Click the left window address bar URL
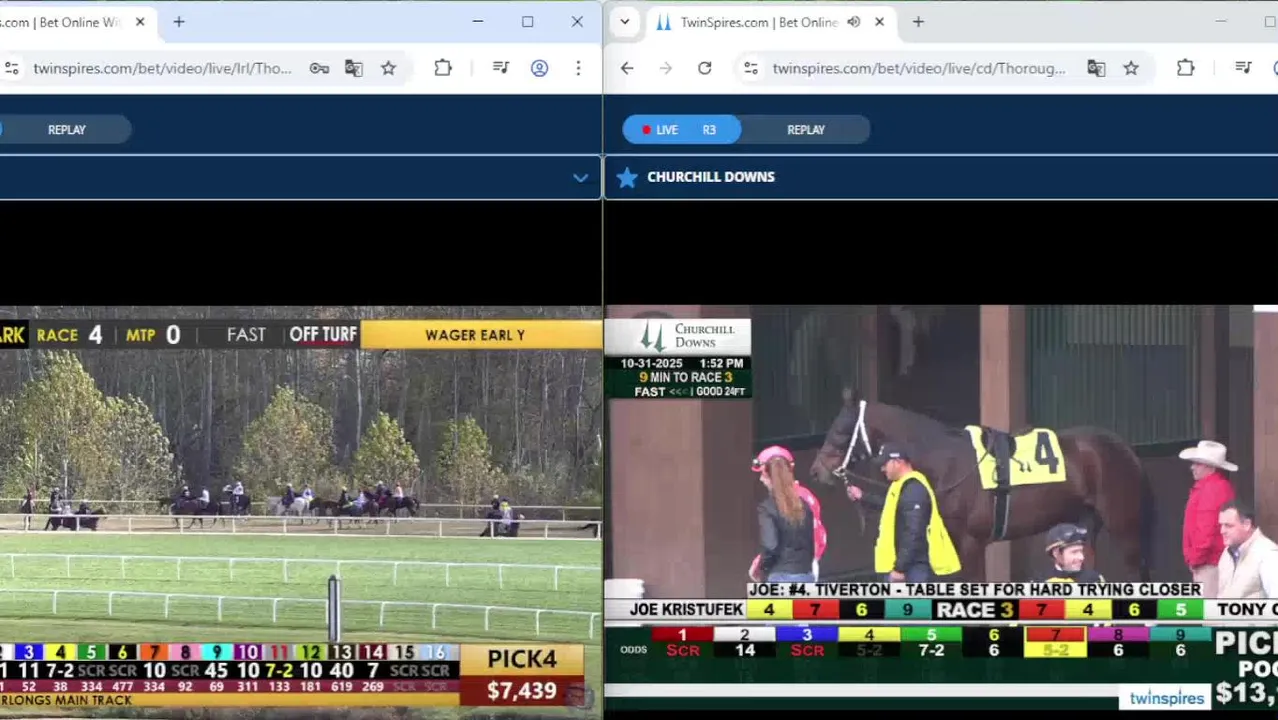Viewport: 1278px width, 720px height. click(162, 68)
